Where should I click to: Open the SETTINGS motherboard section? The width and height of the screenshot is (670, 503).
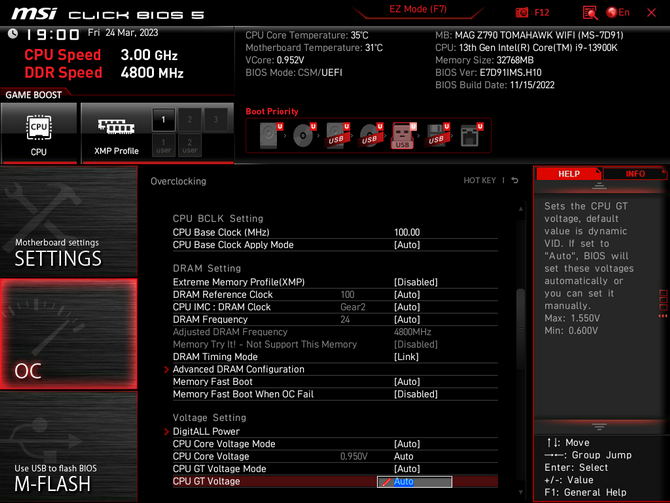(69, 221)
